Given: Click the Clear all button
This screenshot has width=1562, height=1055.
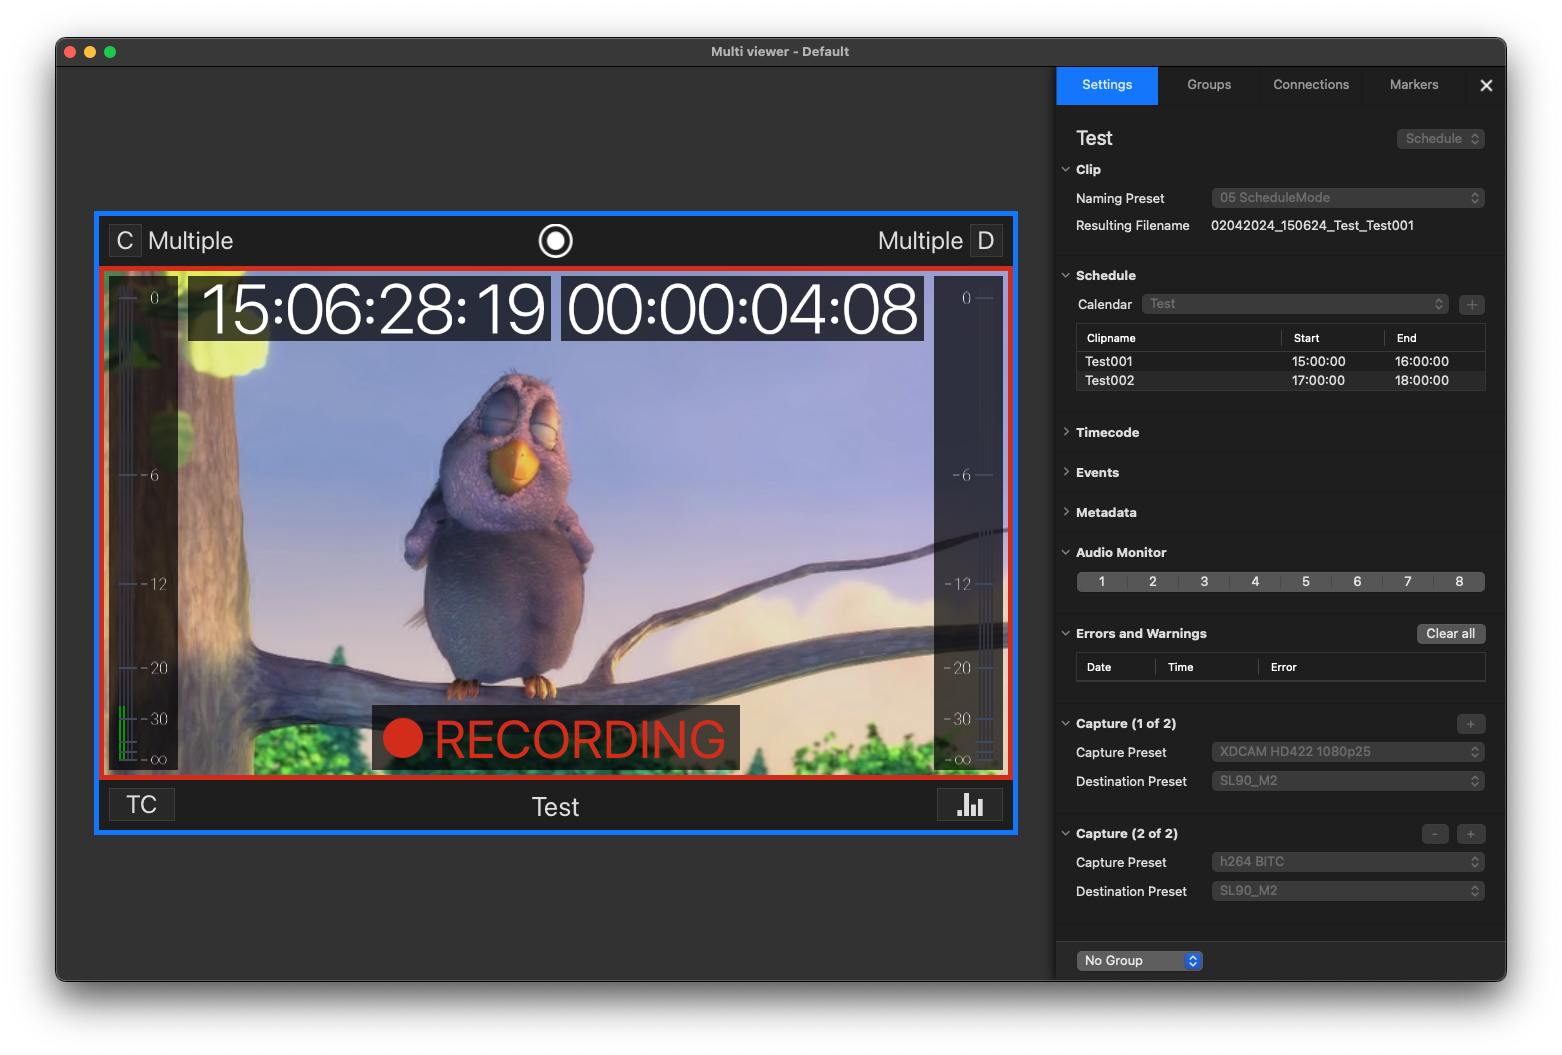Looking at the screenshot, I should (x=1451, y=634).
